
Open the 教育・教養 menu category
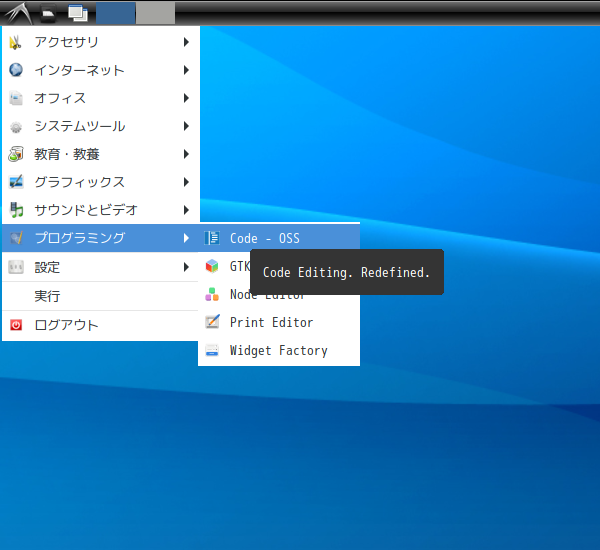pos(101,154)
